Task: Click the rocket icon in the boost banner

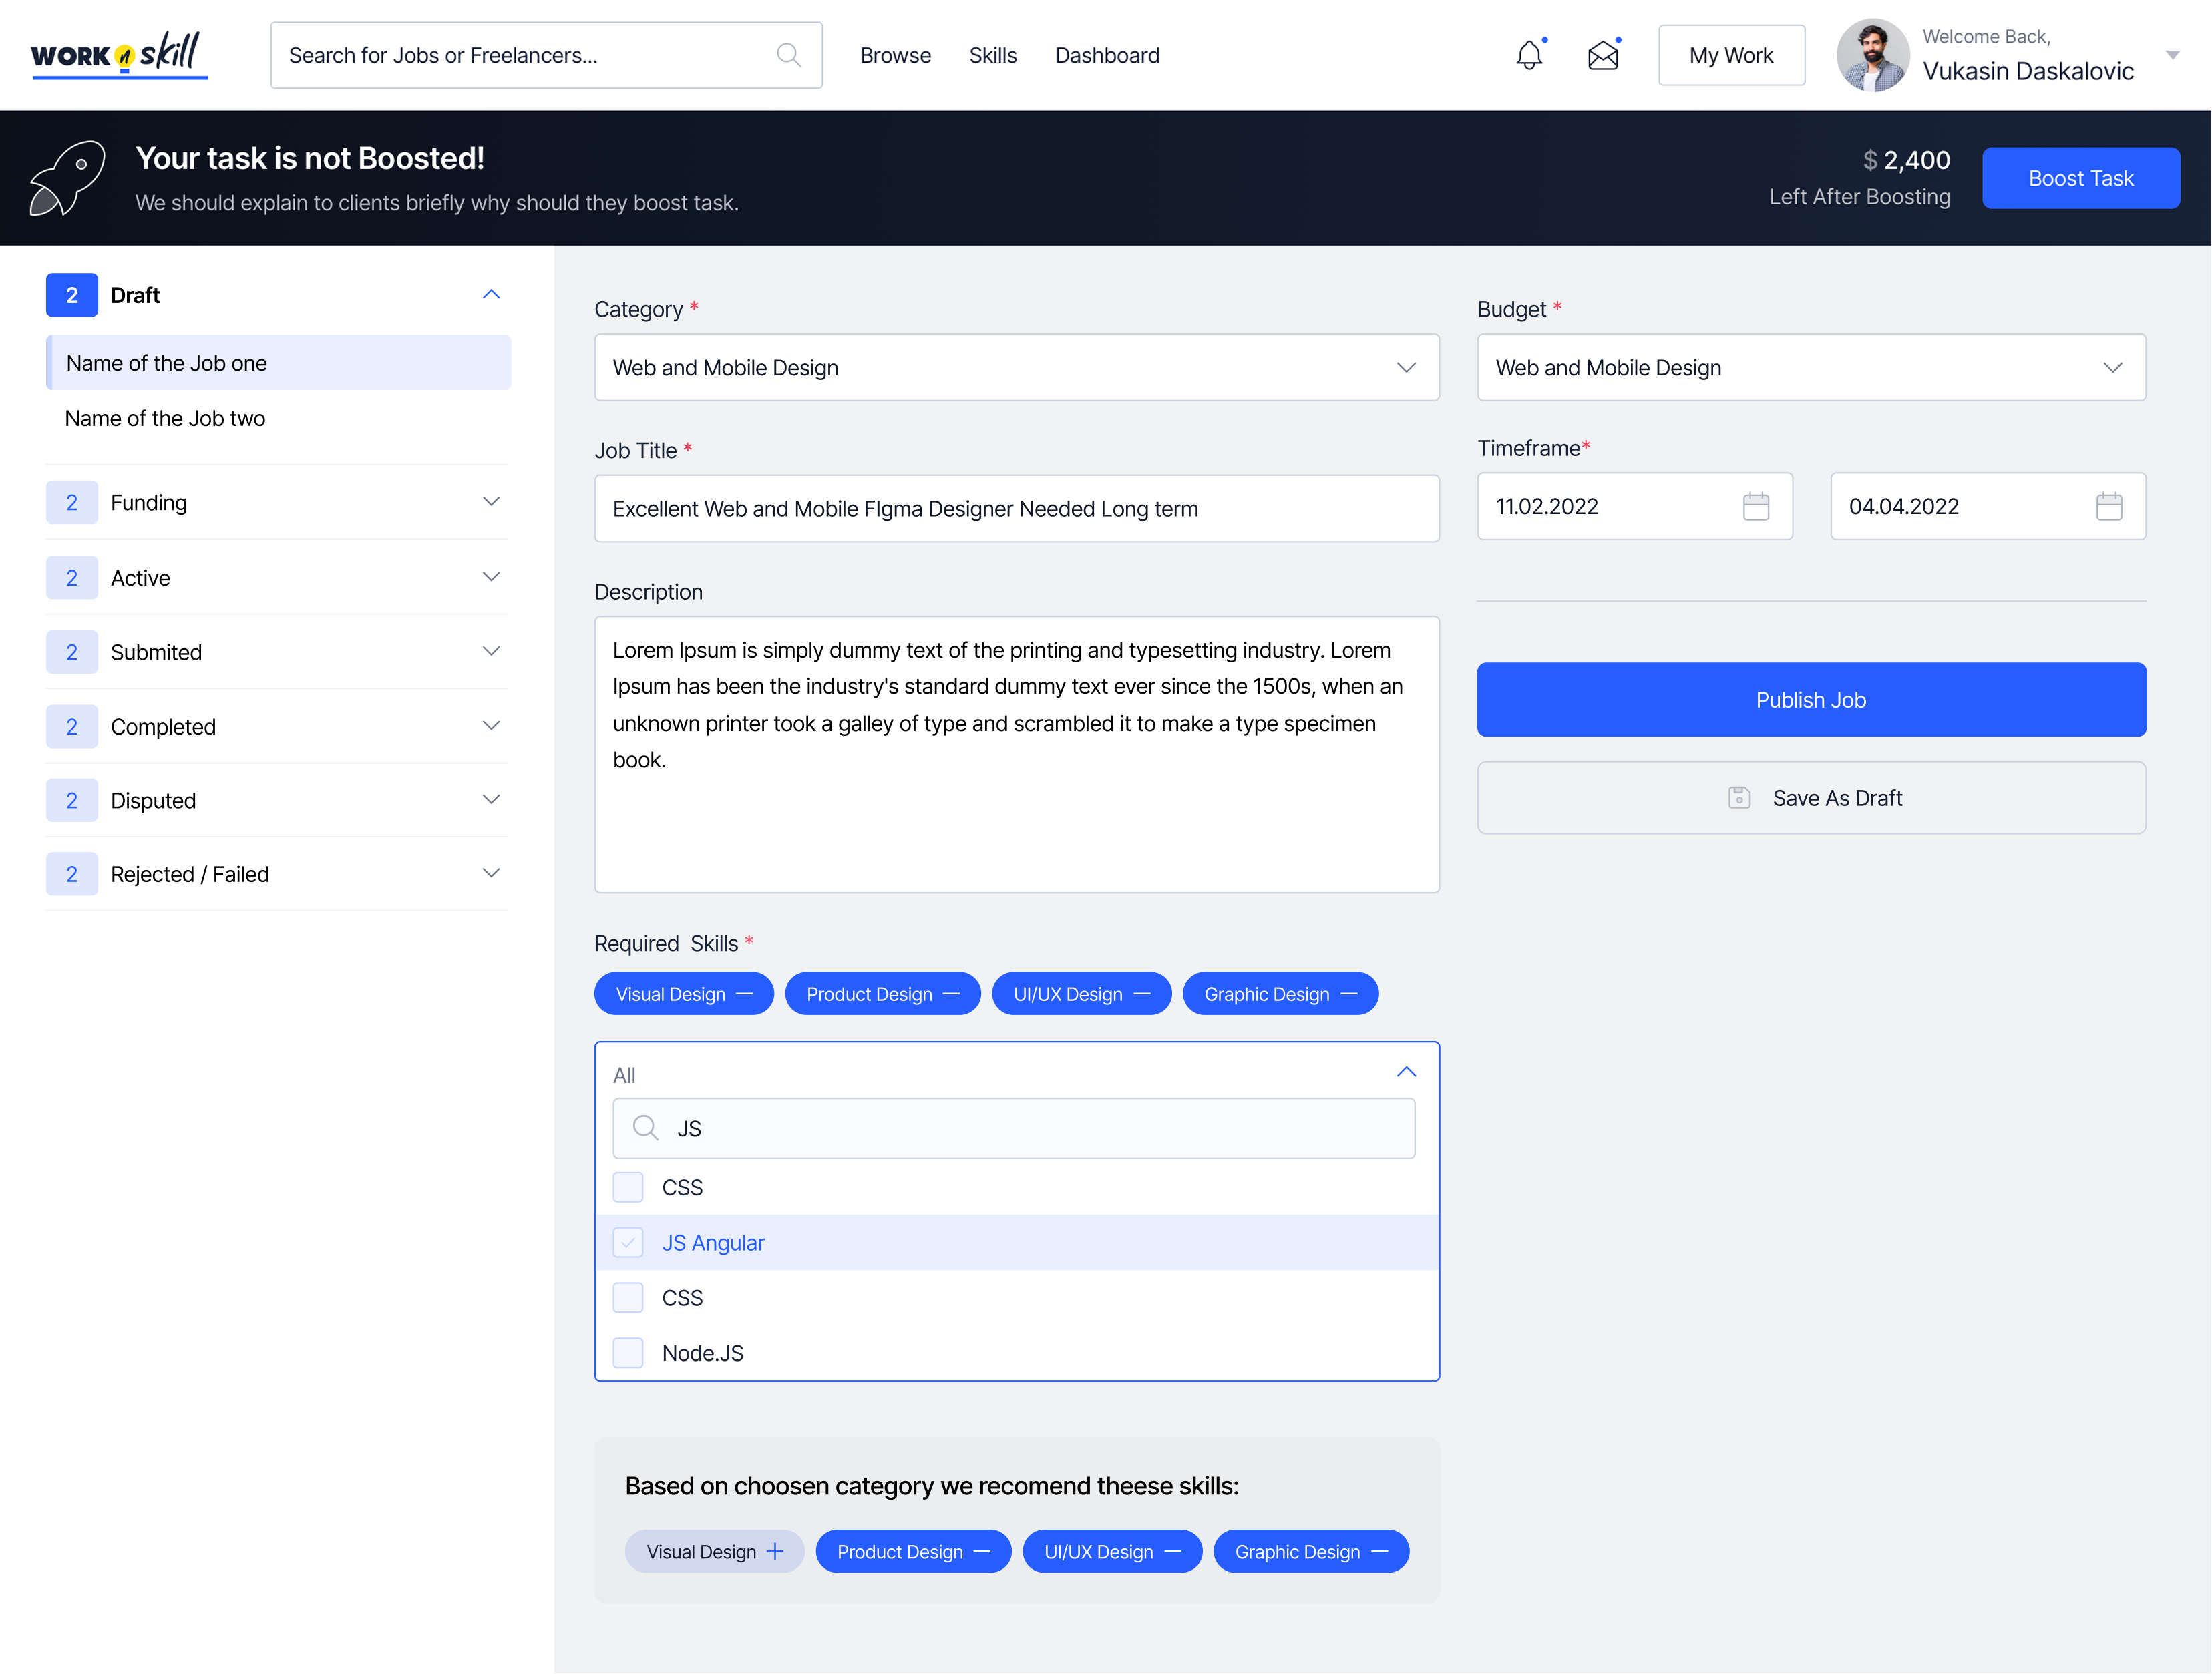Action: click(x=66, y=178)
